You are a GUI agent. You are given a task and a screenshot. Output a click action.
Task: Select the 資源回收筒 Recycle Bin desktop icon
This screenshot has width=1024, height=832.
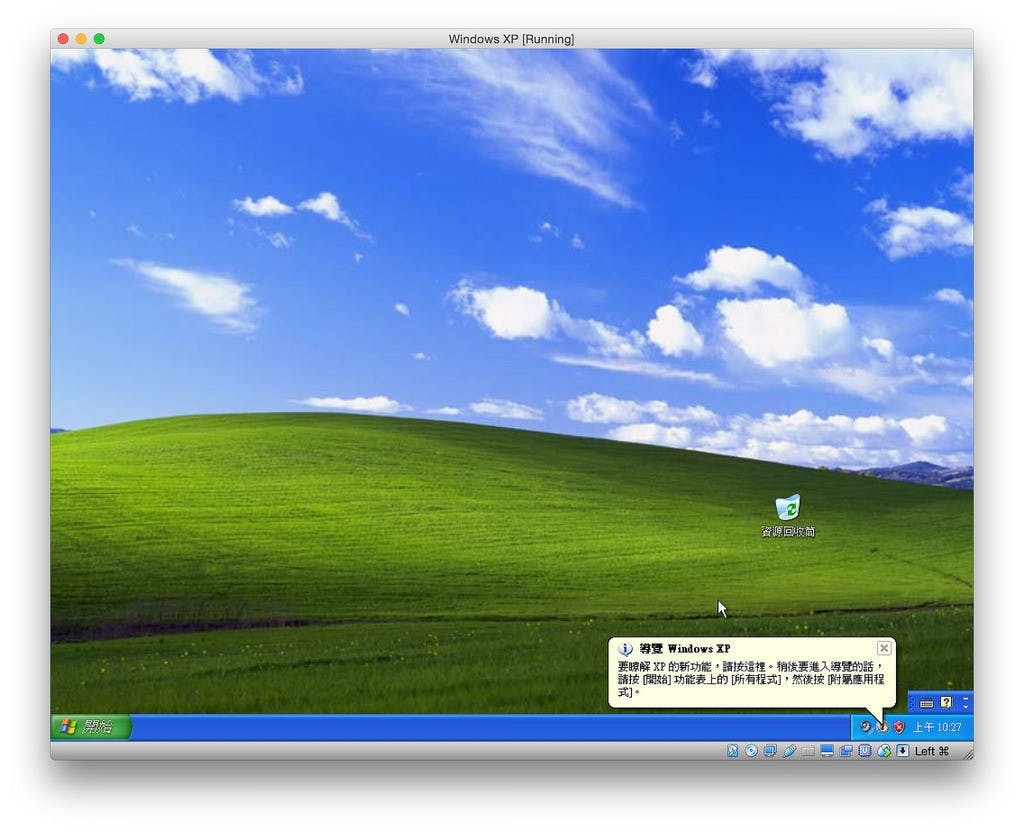[x=788, y=517]
